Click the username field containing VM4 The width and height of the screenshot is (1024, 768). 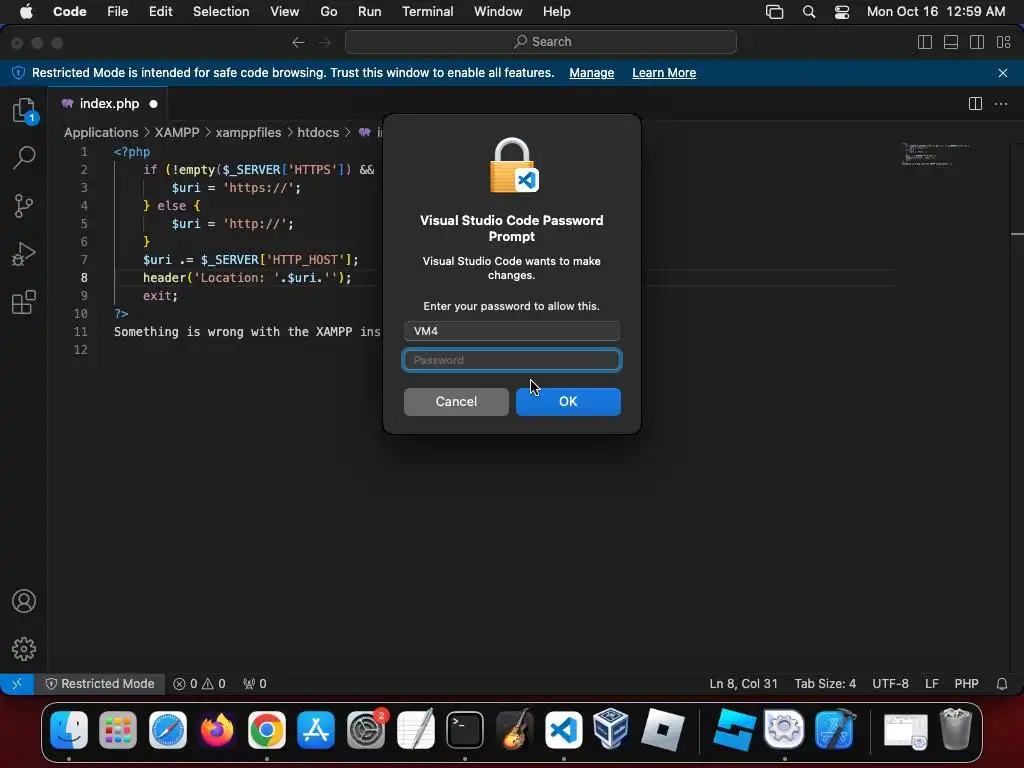click(512, 331)
